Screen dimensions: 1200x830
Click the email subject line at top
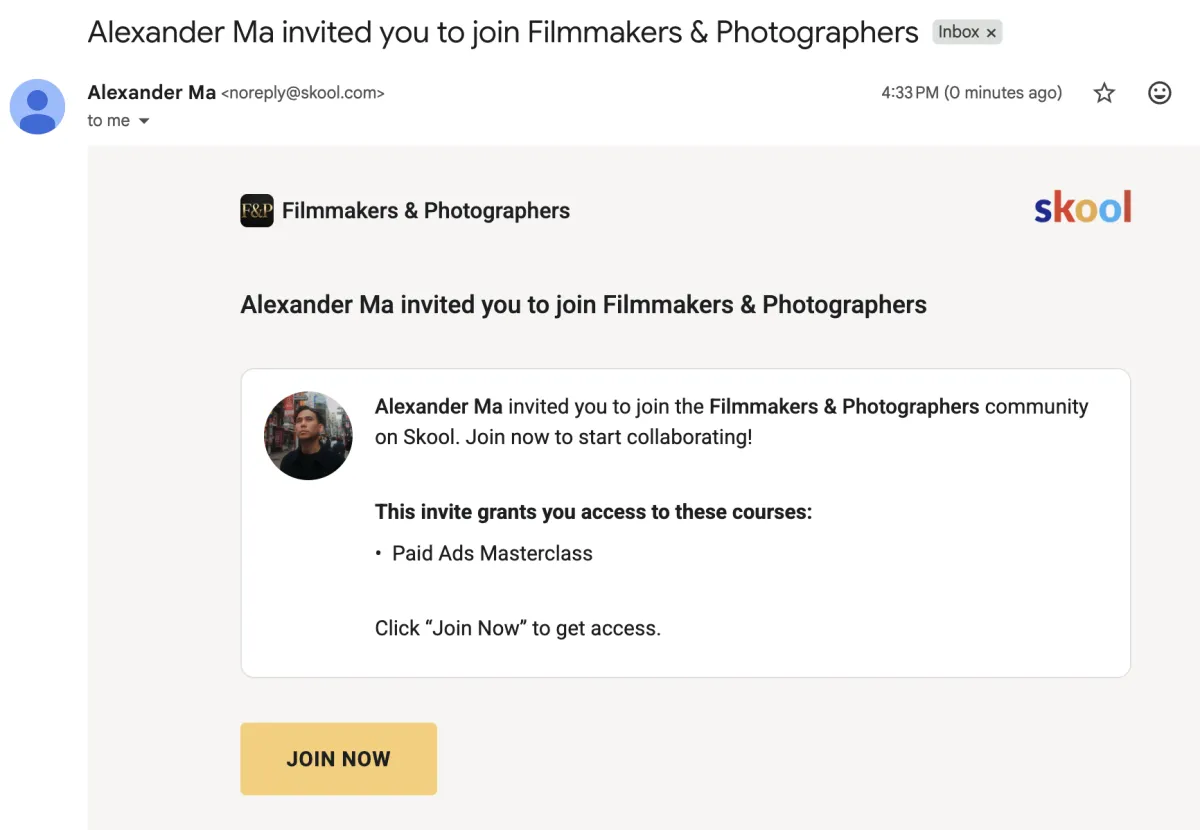click(503, 32)
